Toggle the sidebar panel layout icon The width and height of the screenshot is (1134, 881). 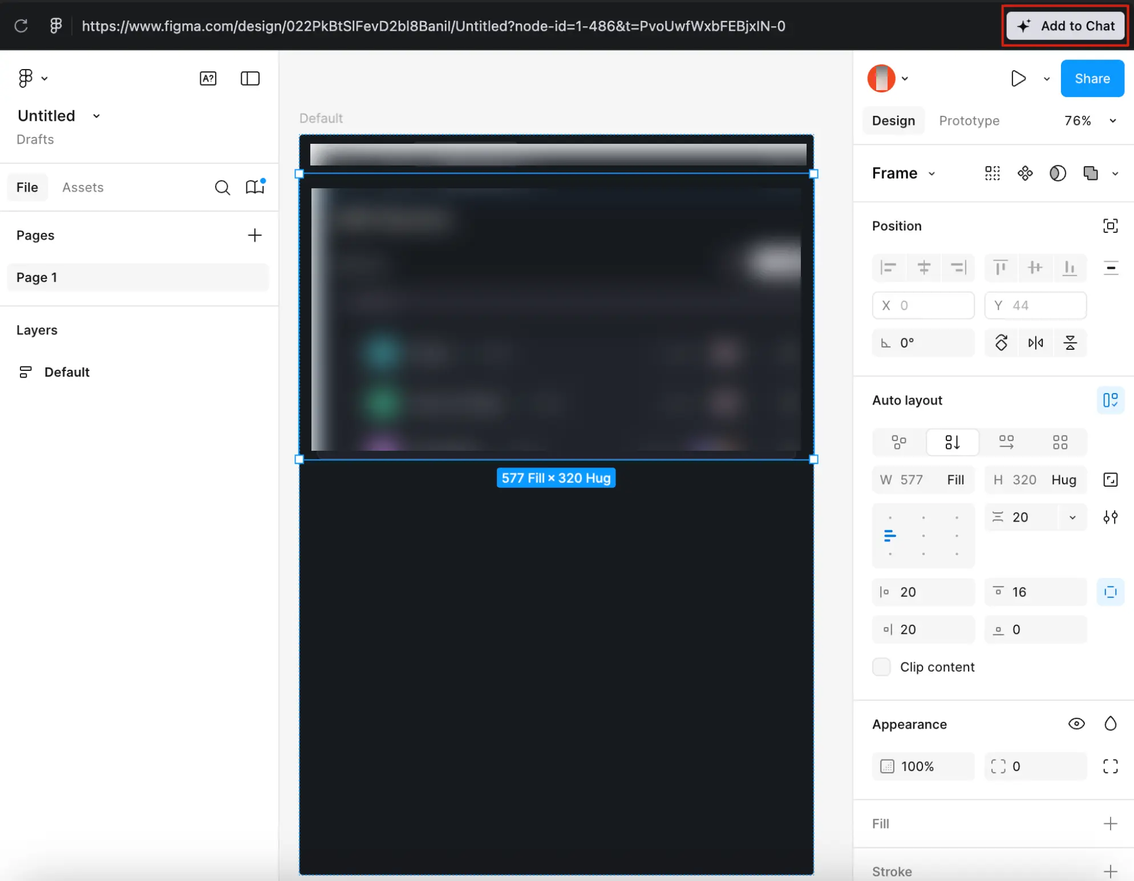pyautogui.click(x=250, y=78)
